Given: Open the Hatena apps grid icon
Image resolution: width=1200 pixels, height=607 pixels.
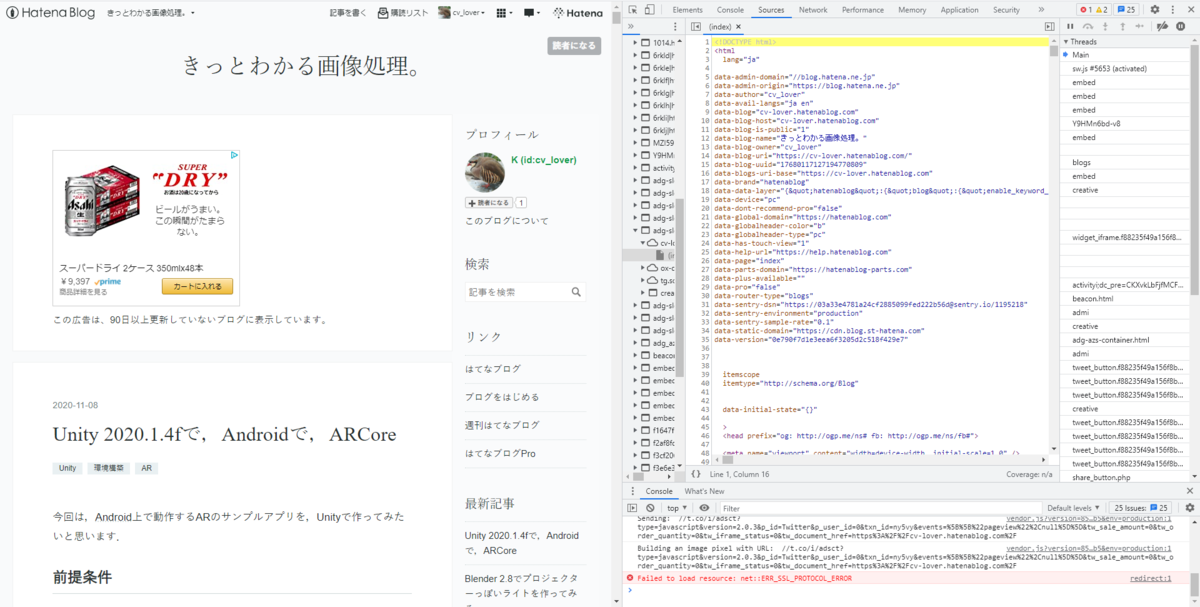Looking at the screenshot, I should coord(500,13).
